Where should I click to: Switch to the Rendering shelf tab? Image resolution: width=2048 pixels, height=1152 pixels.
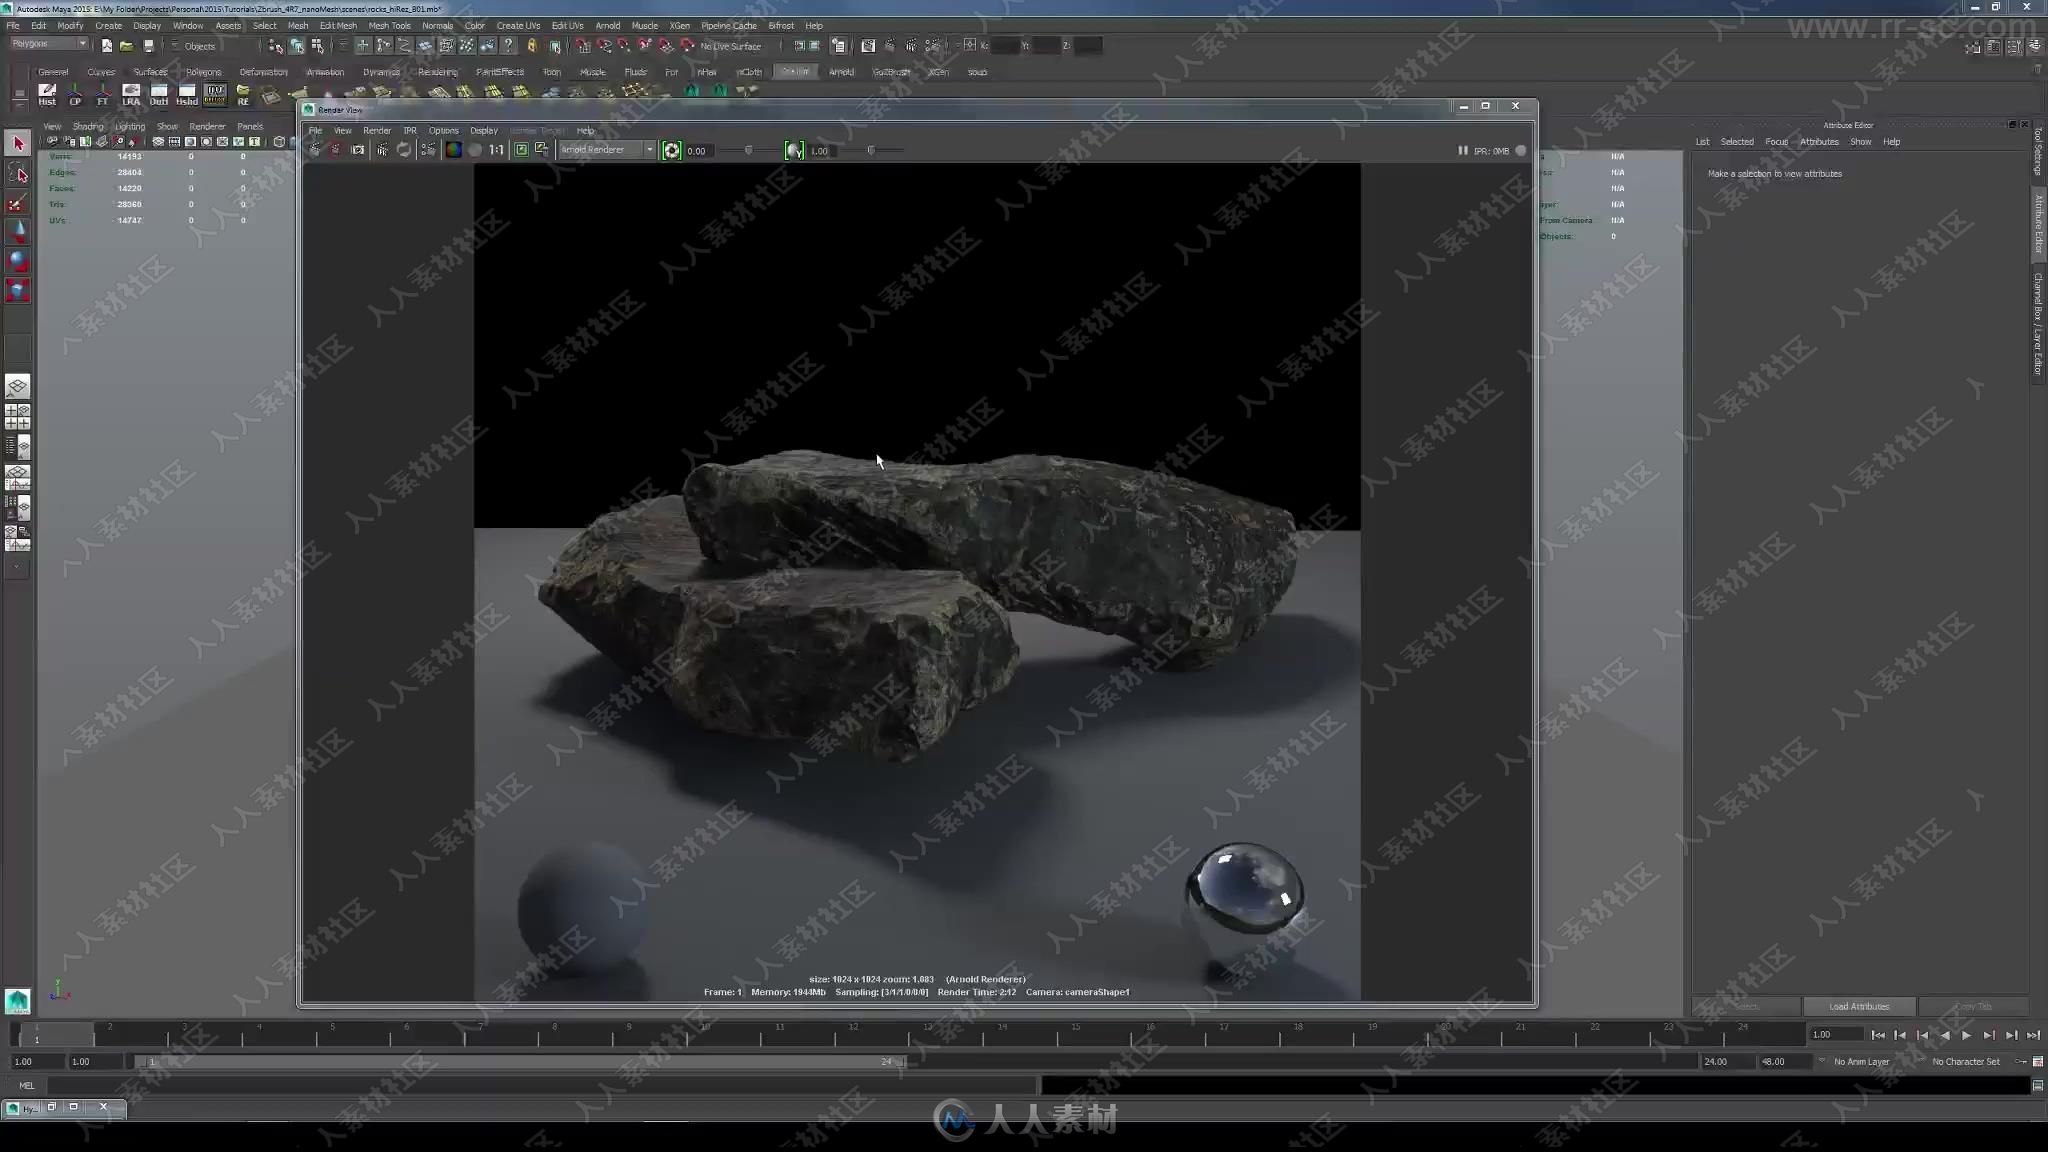pos(437,72)
